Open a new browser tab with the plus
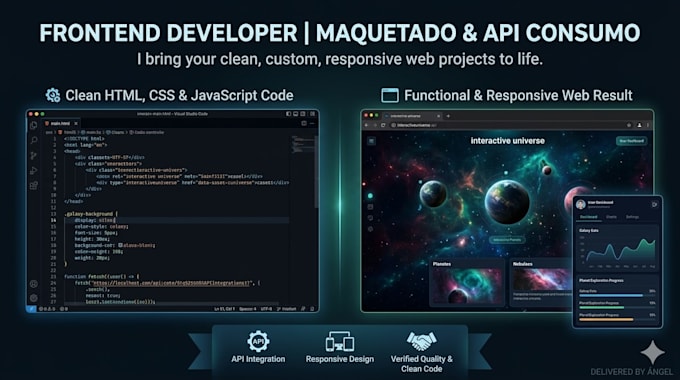 tap(448, 116)
